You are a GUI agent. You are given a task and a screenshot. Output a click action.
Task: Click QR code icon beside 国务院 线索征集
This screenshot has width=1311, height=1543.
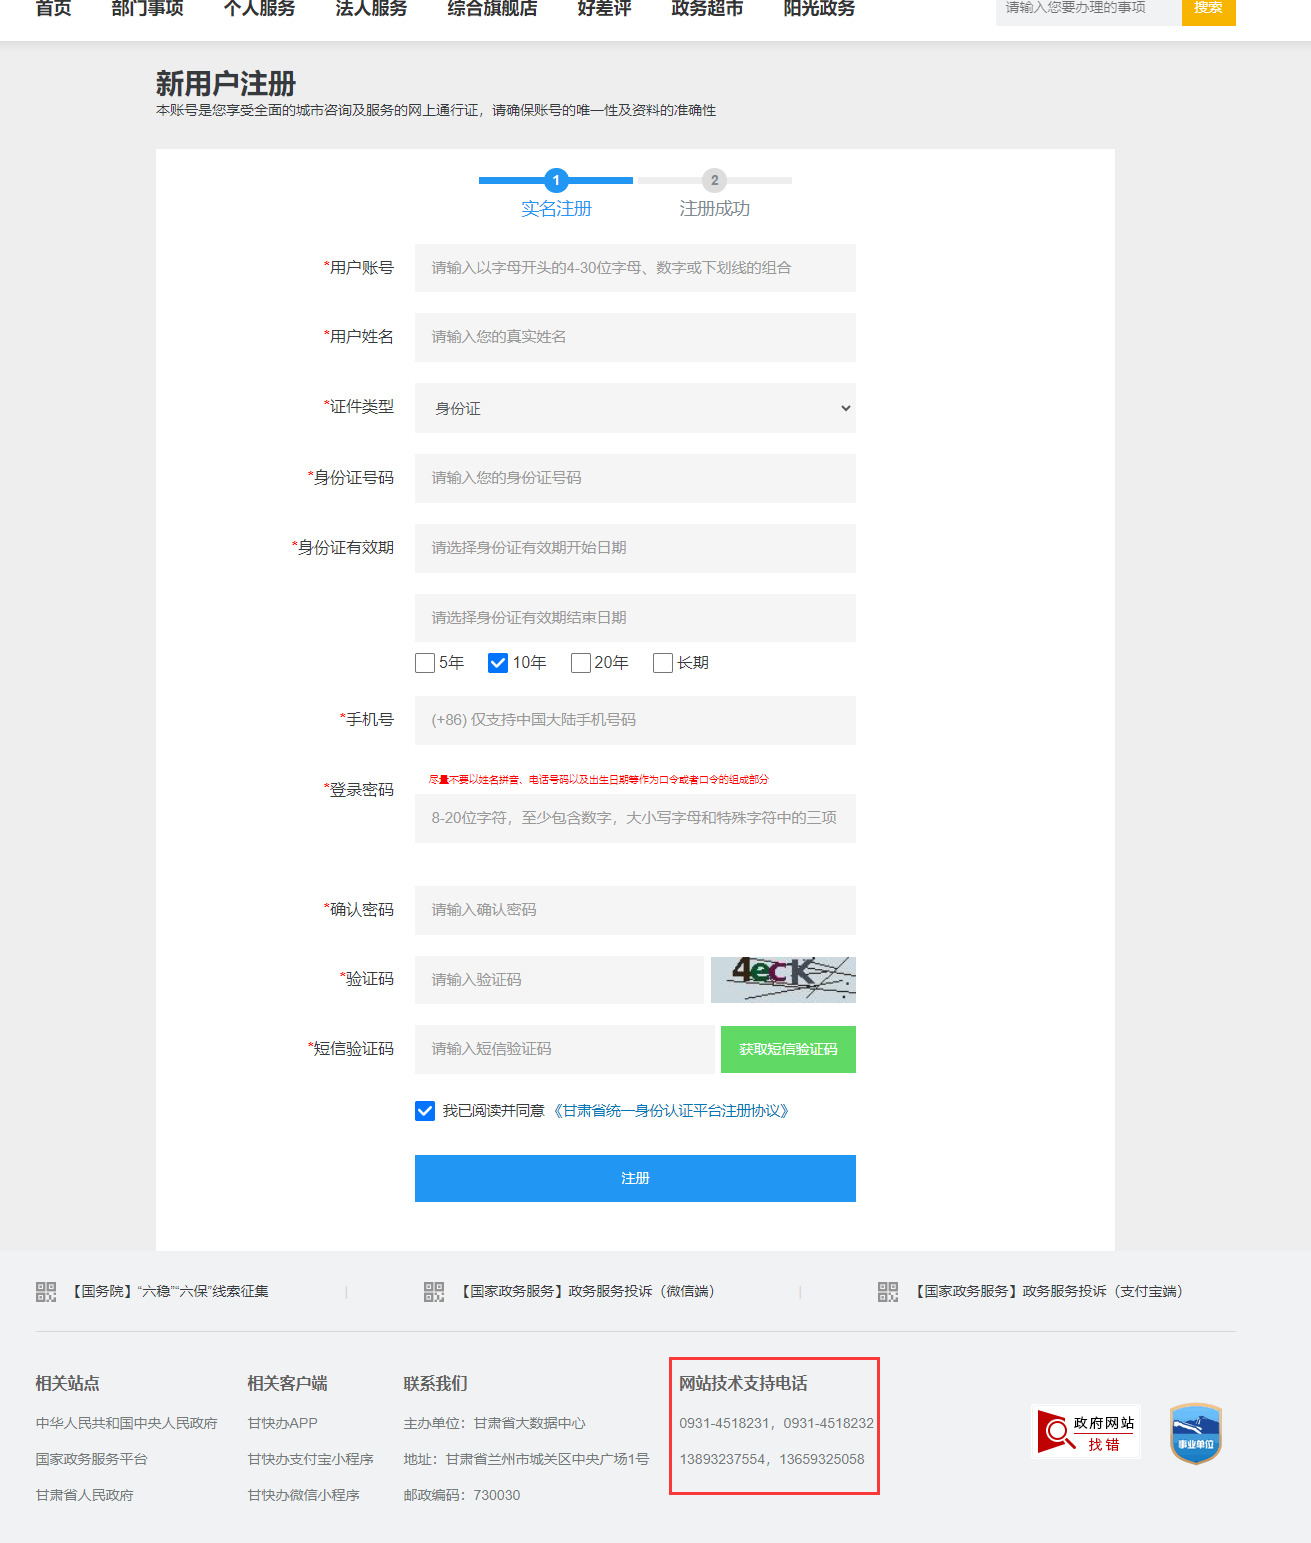(x=46, y=1292)
